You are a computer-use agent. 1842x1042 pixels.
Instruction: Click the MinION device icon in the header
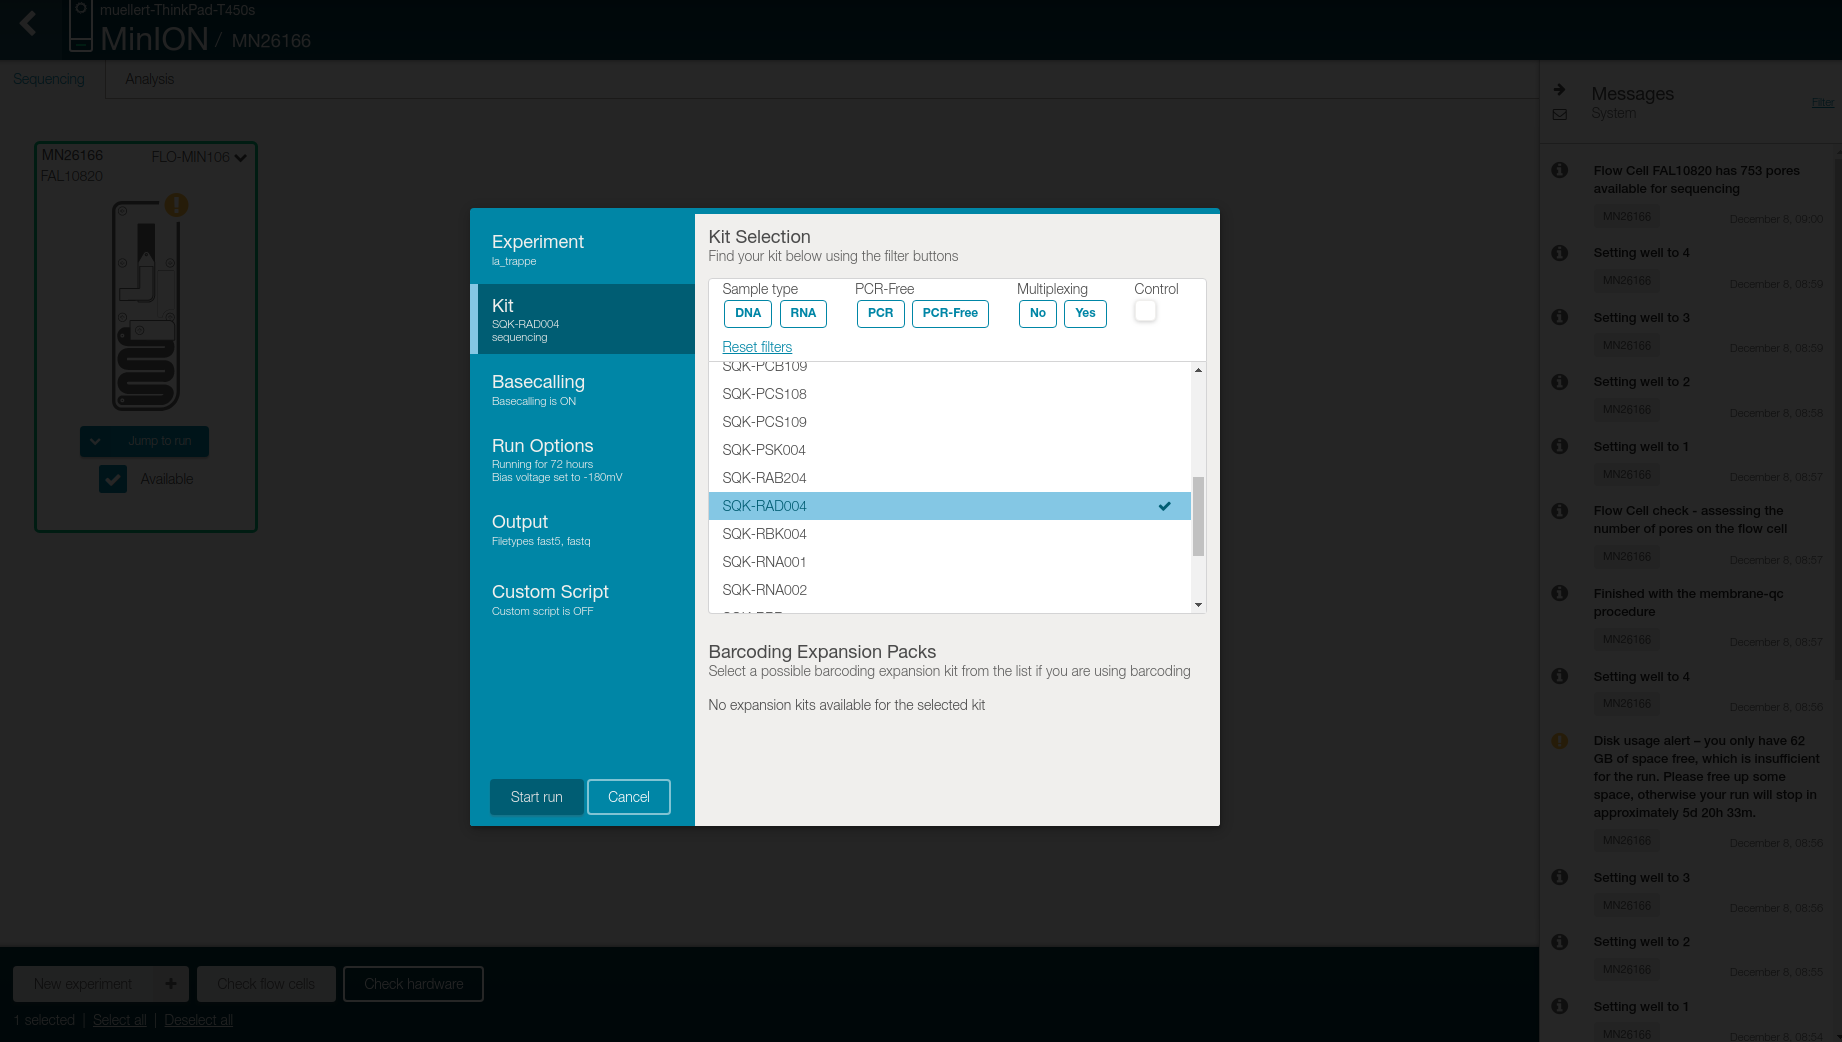click(x=80, y=25)
